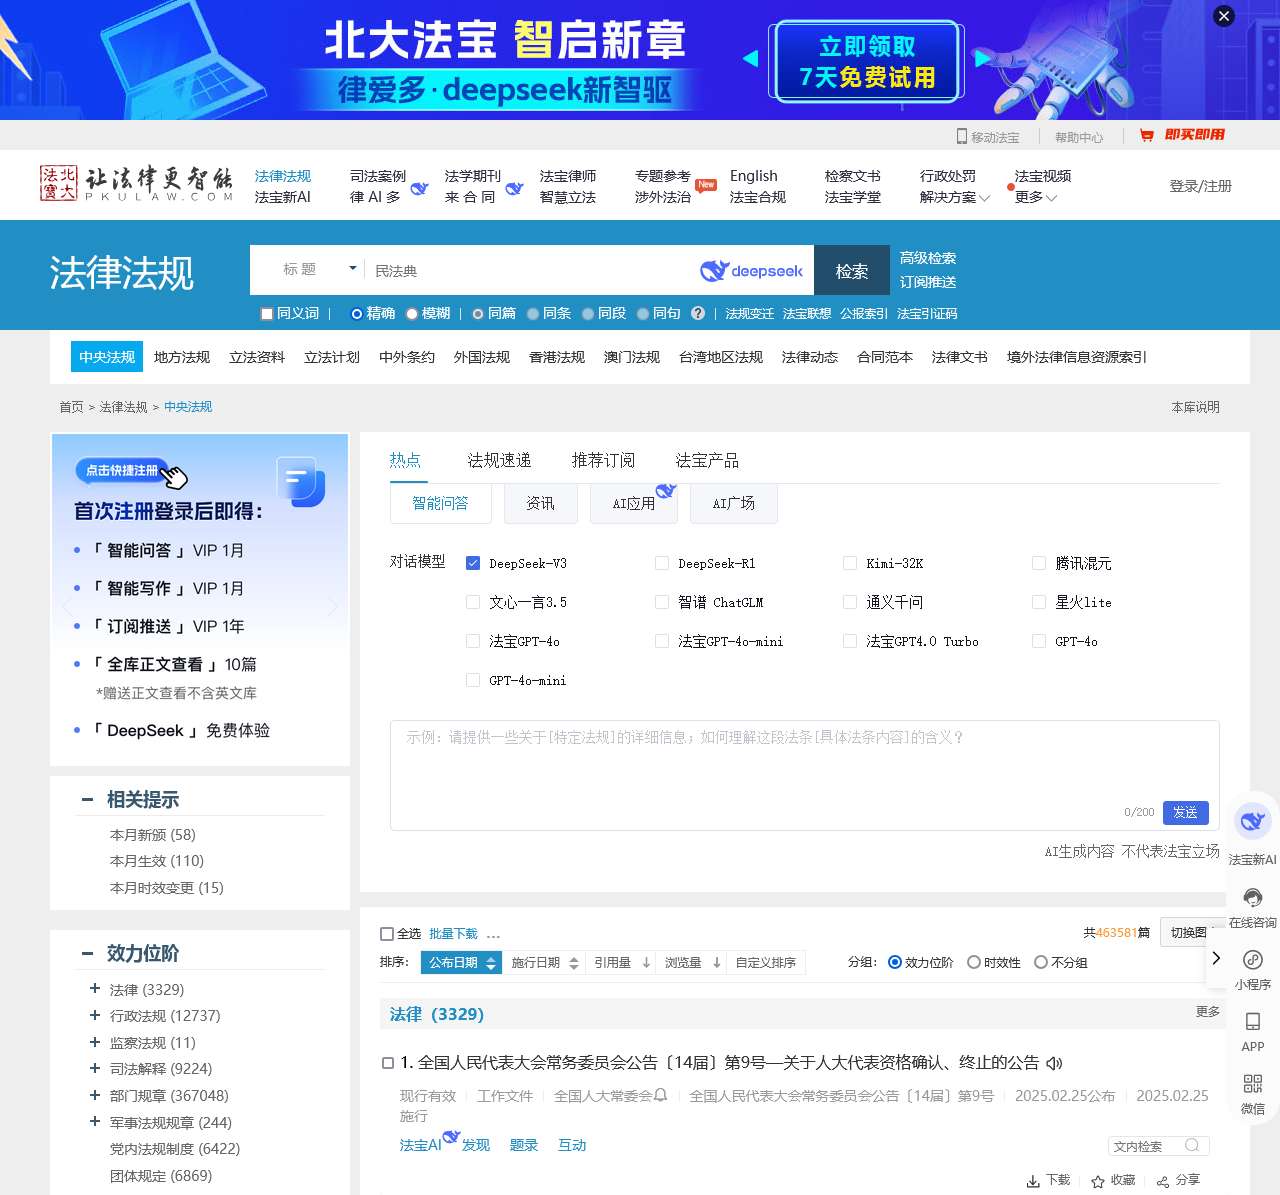Check the 全选 select-all checkbox
1280x1195 pixels.
coord(387,934)
